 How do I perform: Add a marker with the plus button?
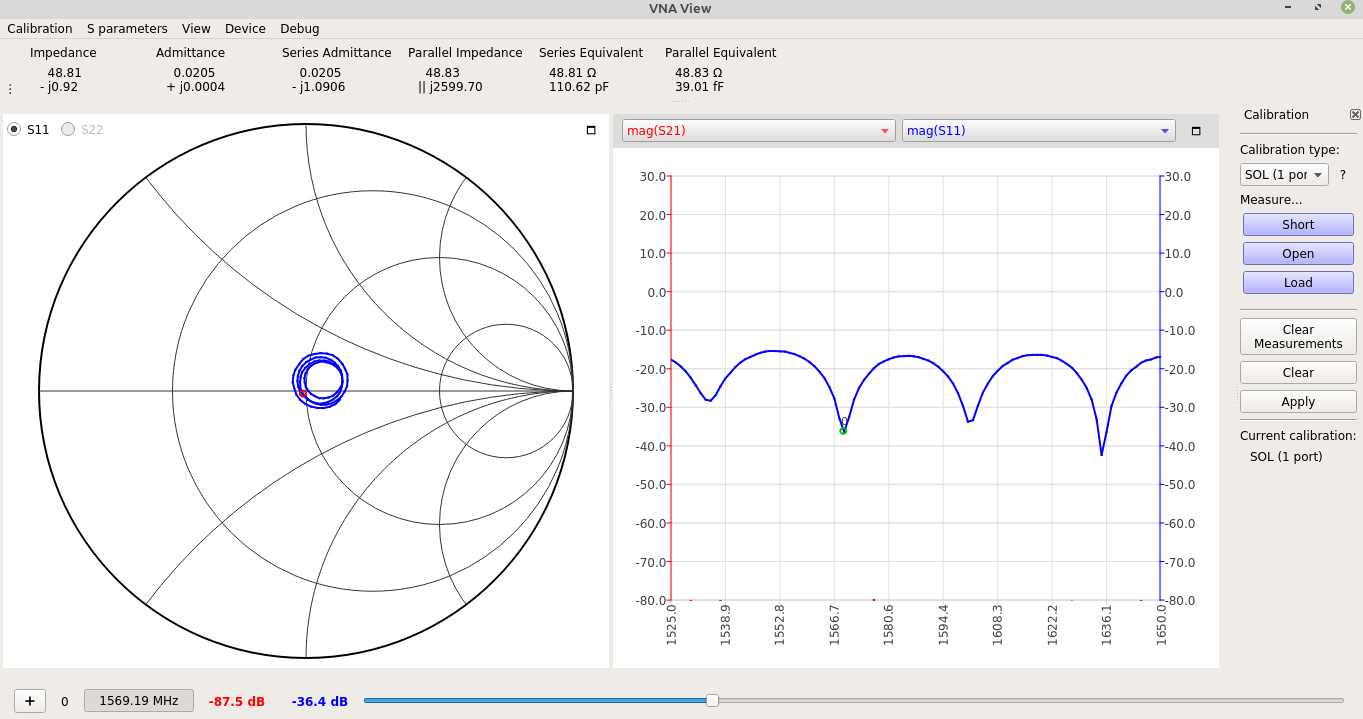(30, 701)
